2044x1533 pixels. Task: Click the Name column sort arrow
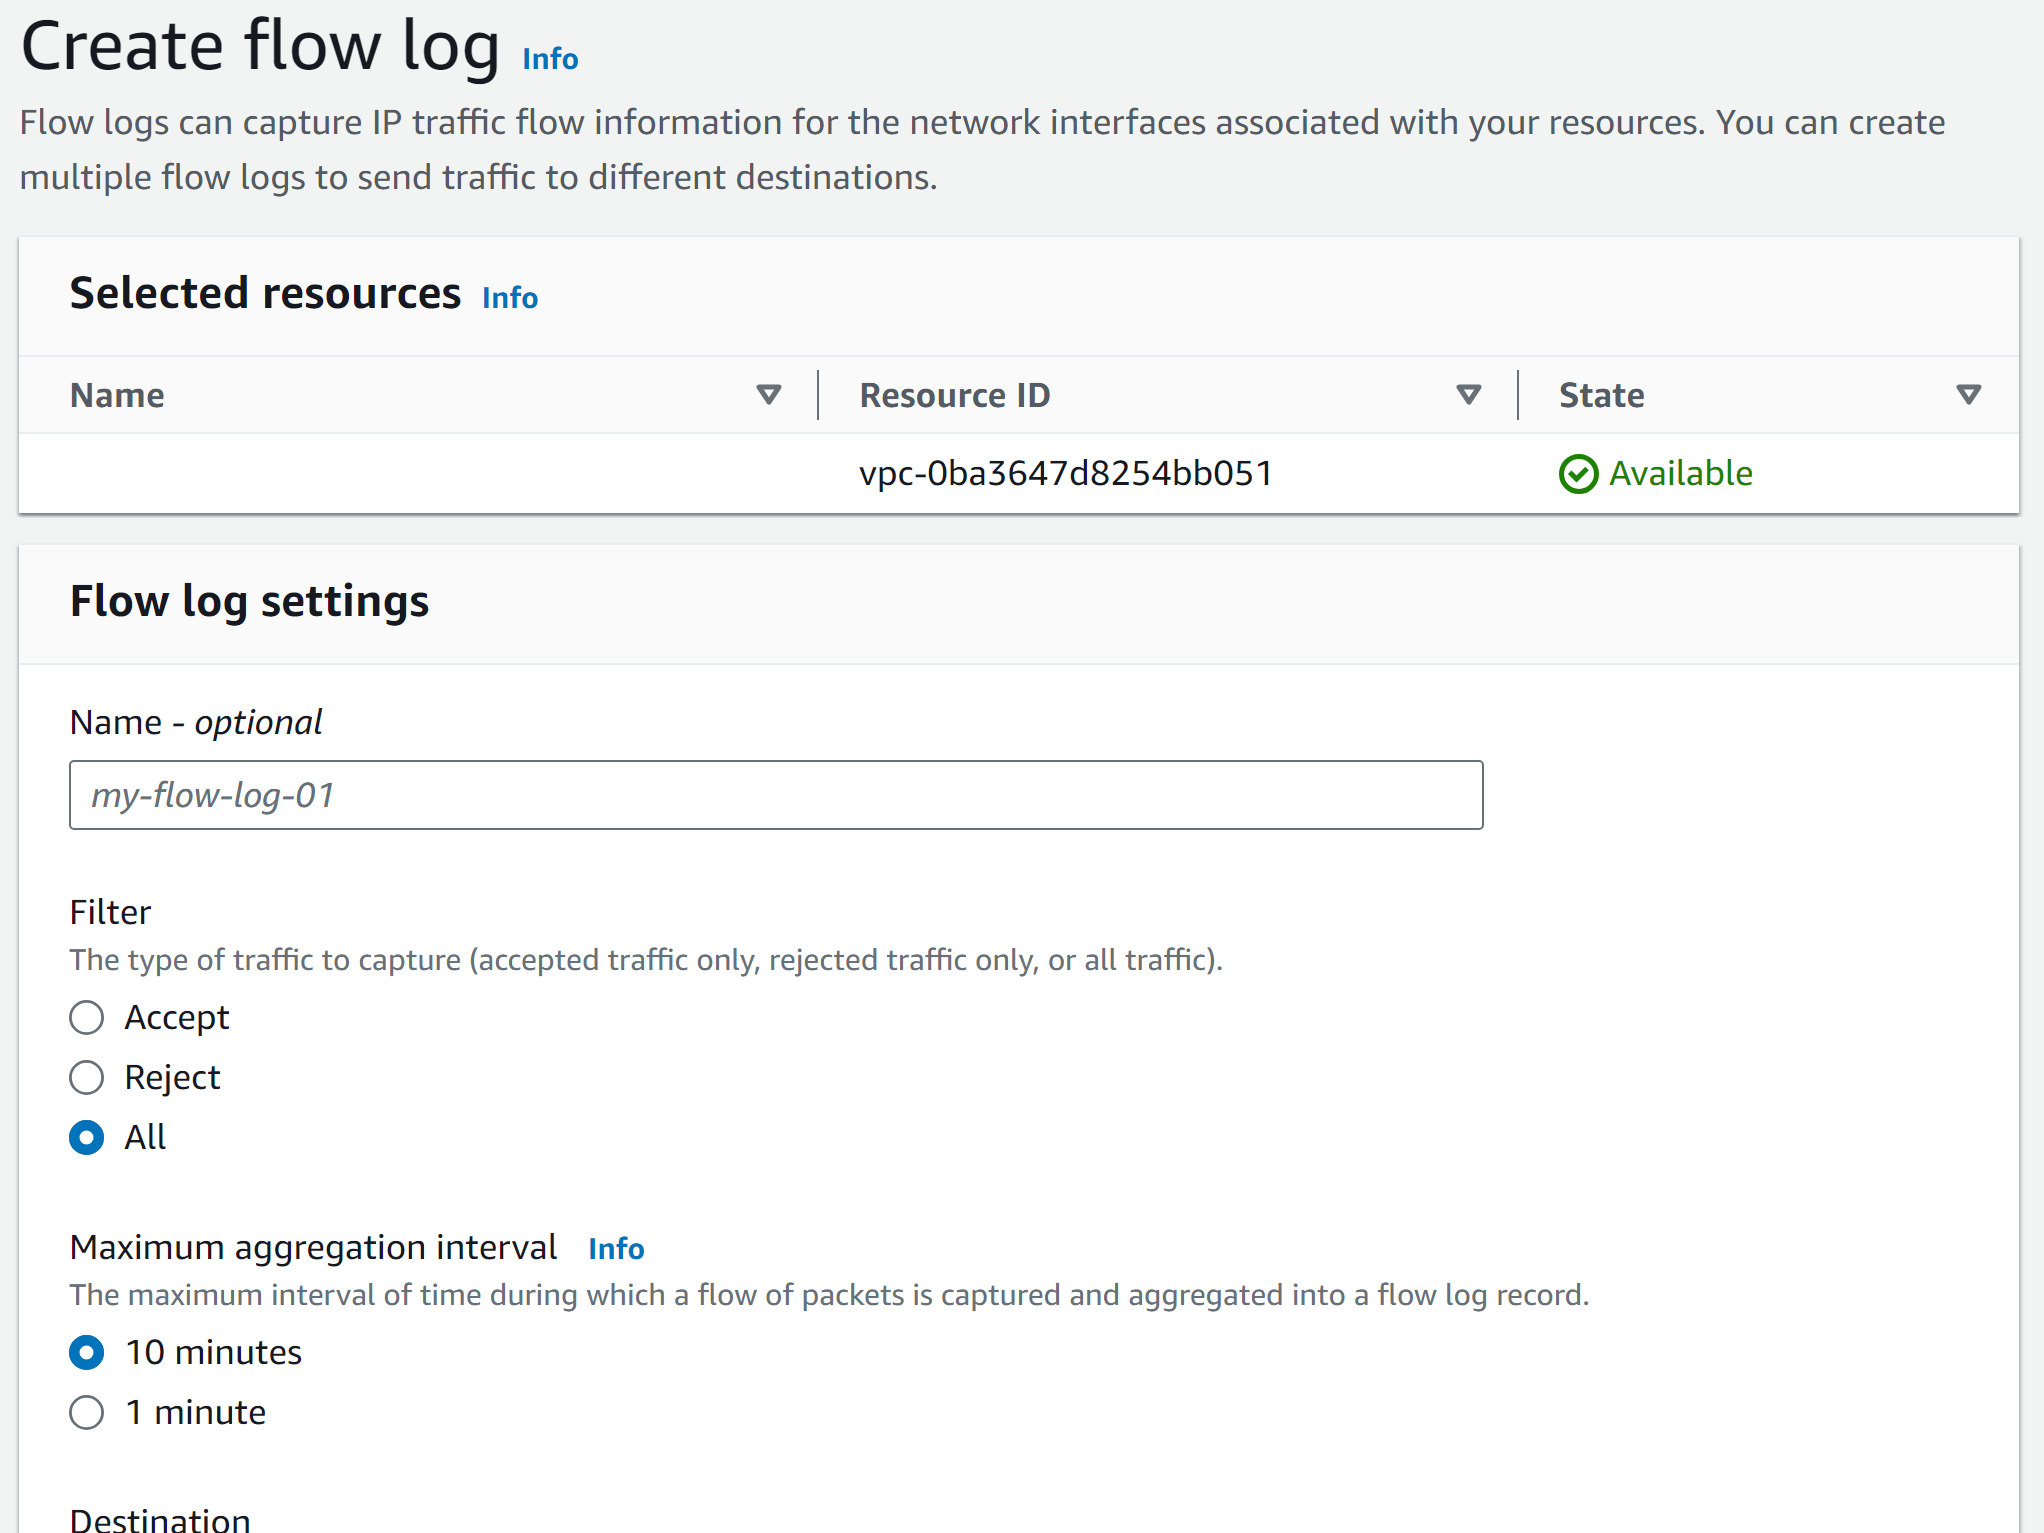(768, 395)
